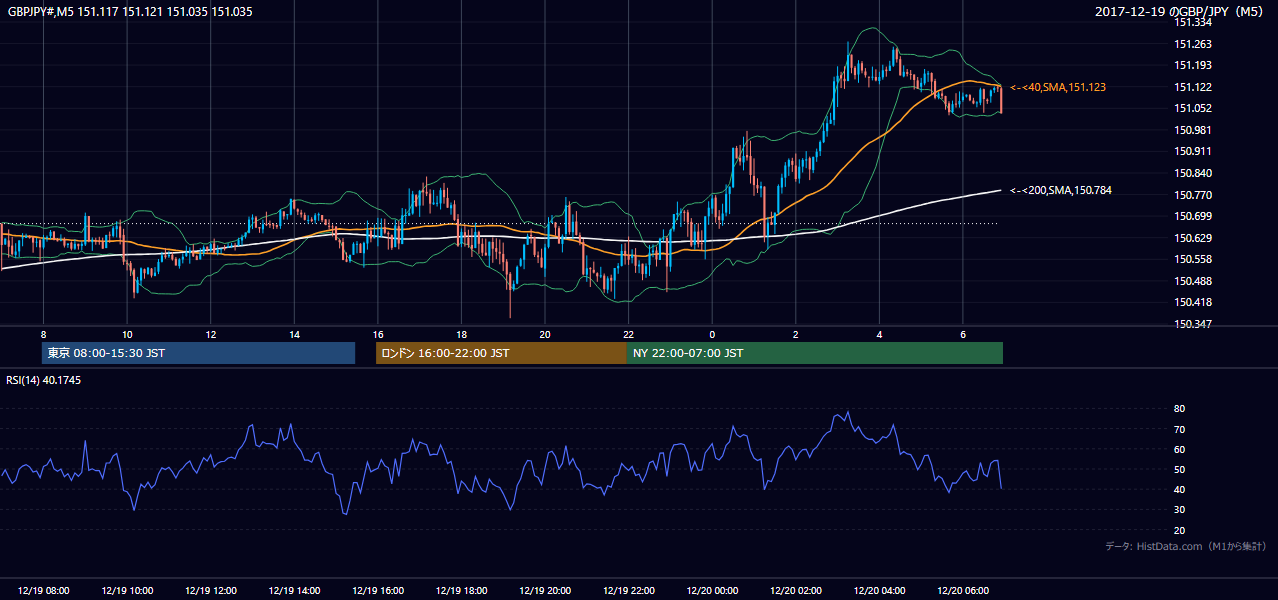The image size is (1278, 600).
Task: Click the 12/19 20:00 date label
Action: point(545,591)
